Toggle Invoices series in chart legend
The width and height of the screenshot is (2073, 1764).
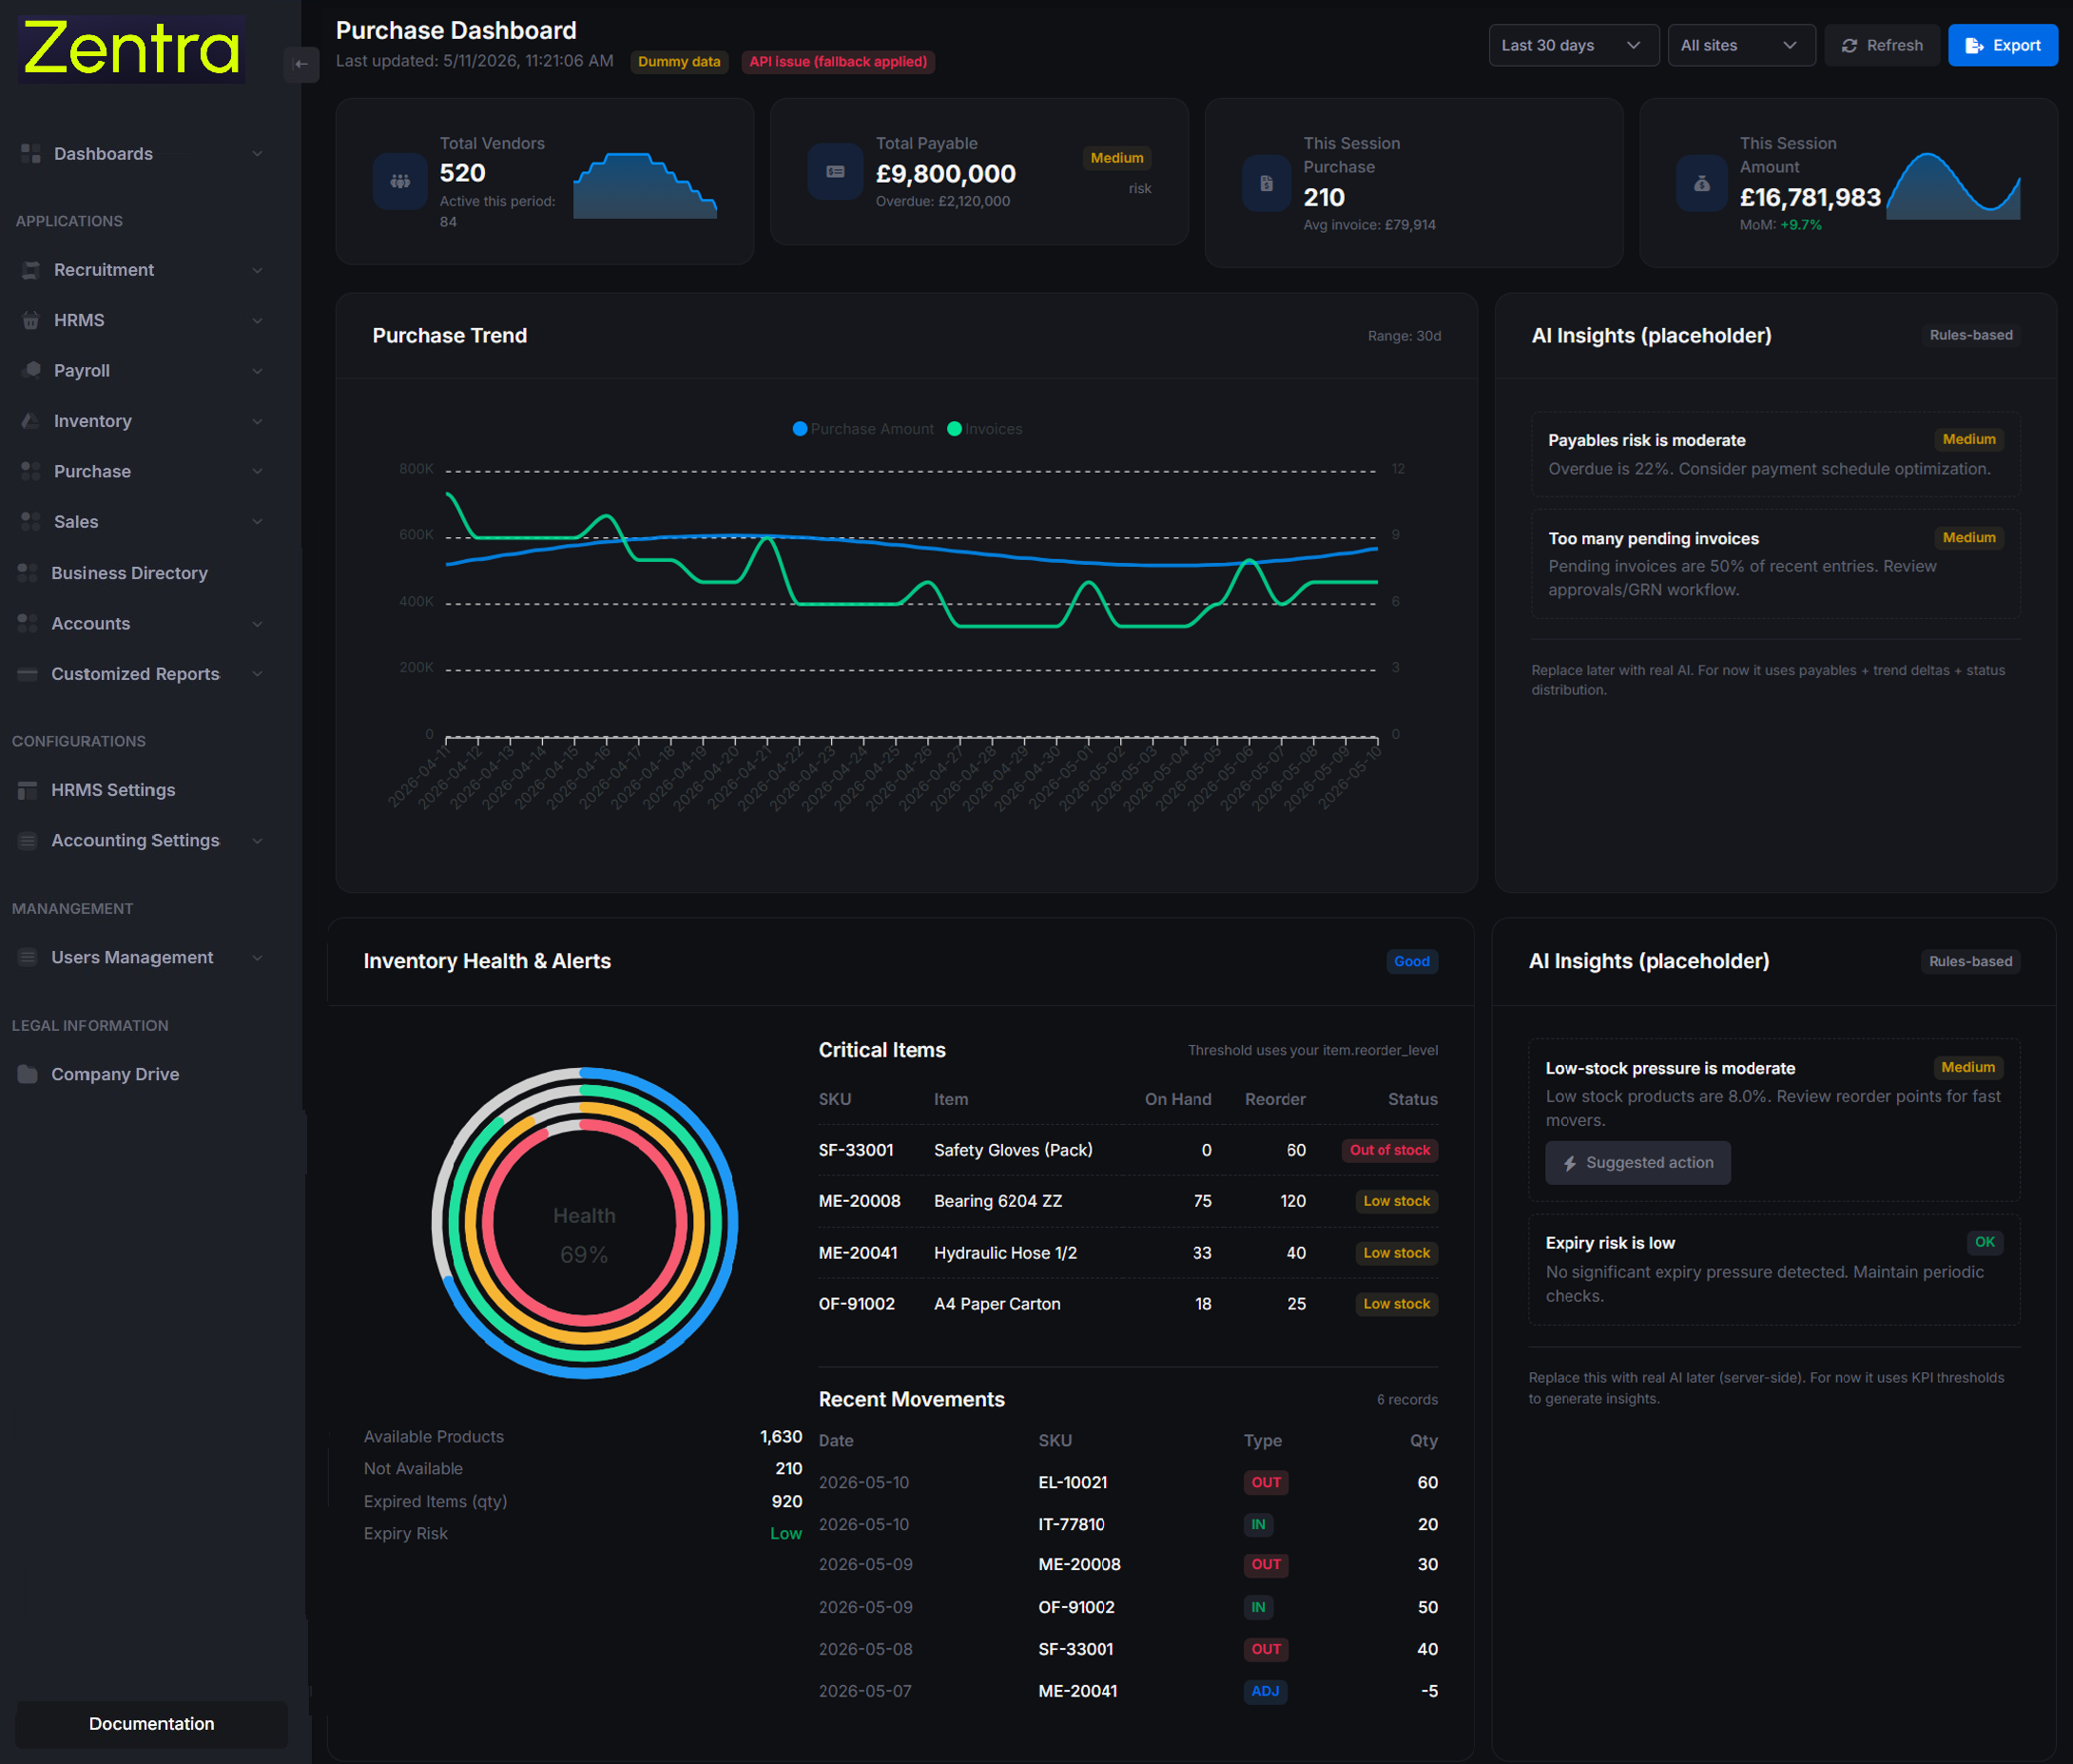(x=985, y=429)
